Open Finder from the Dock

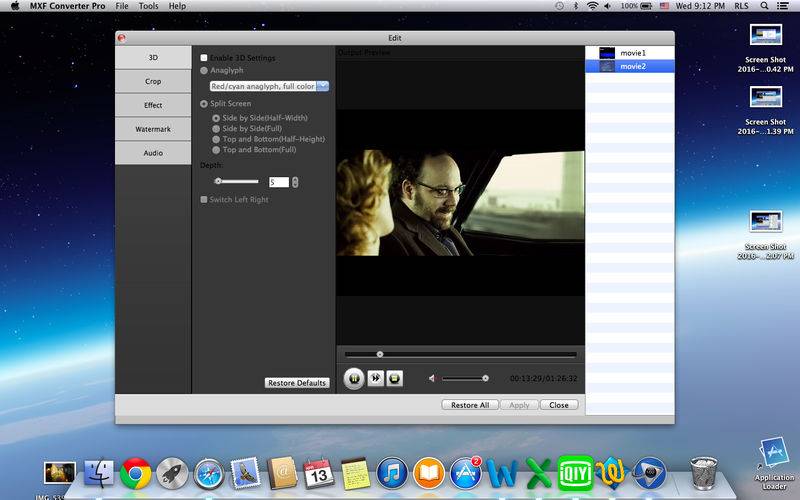point(98,473)
